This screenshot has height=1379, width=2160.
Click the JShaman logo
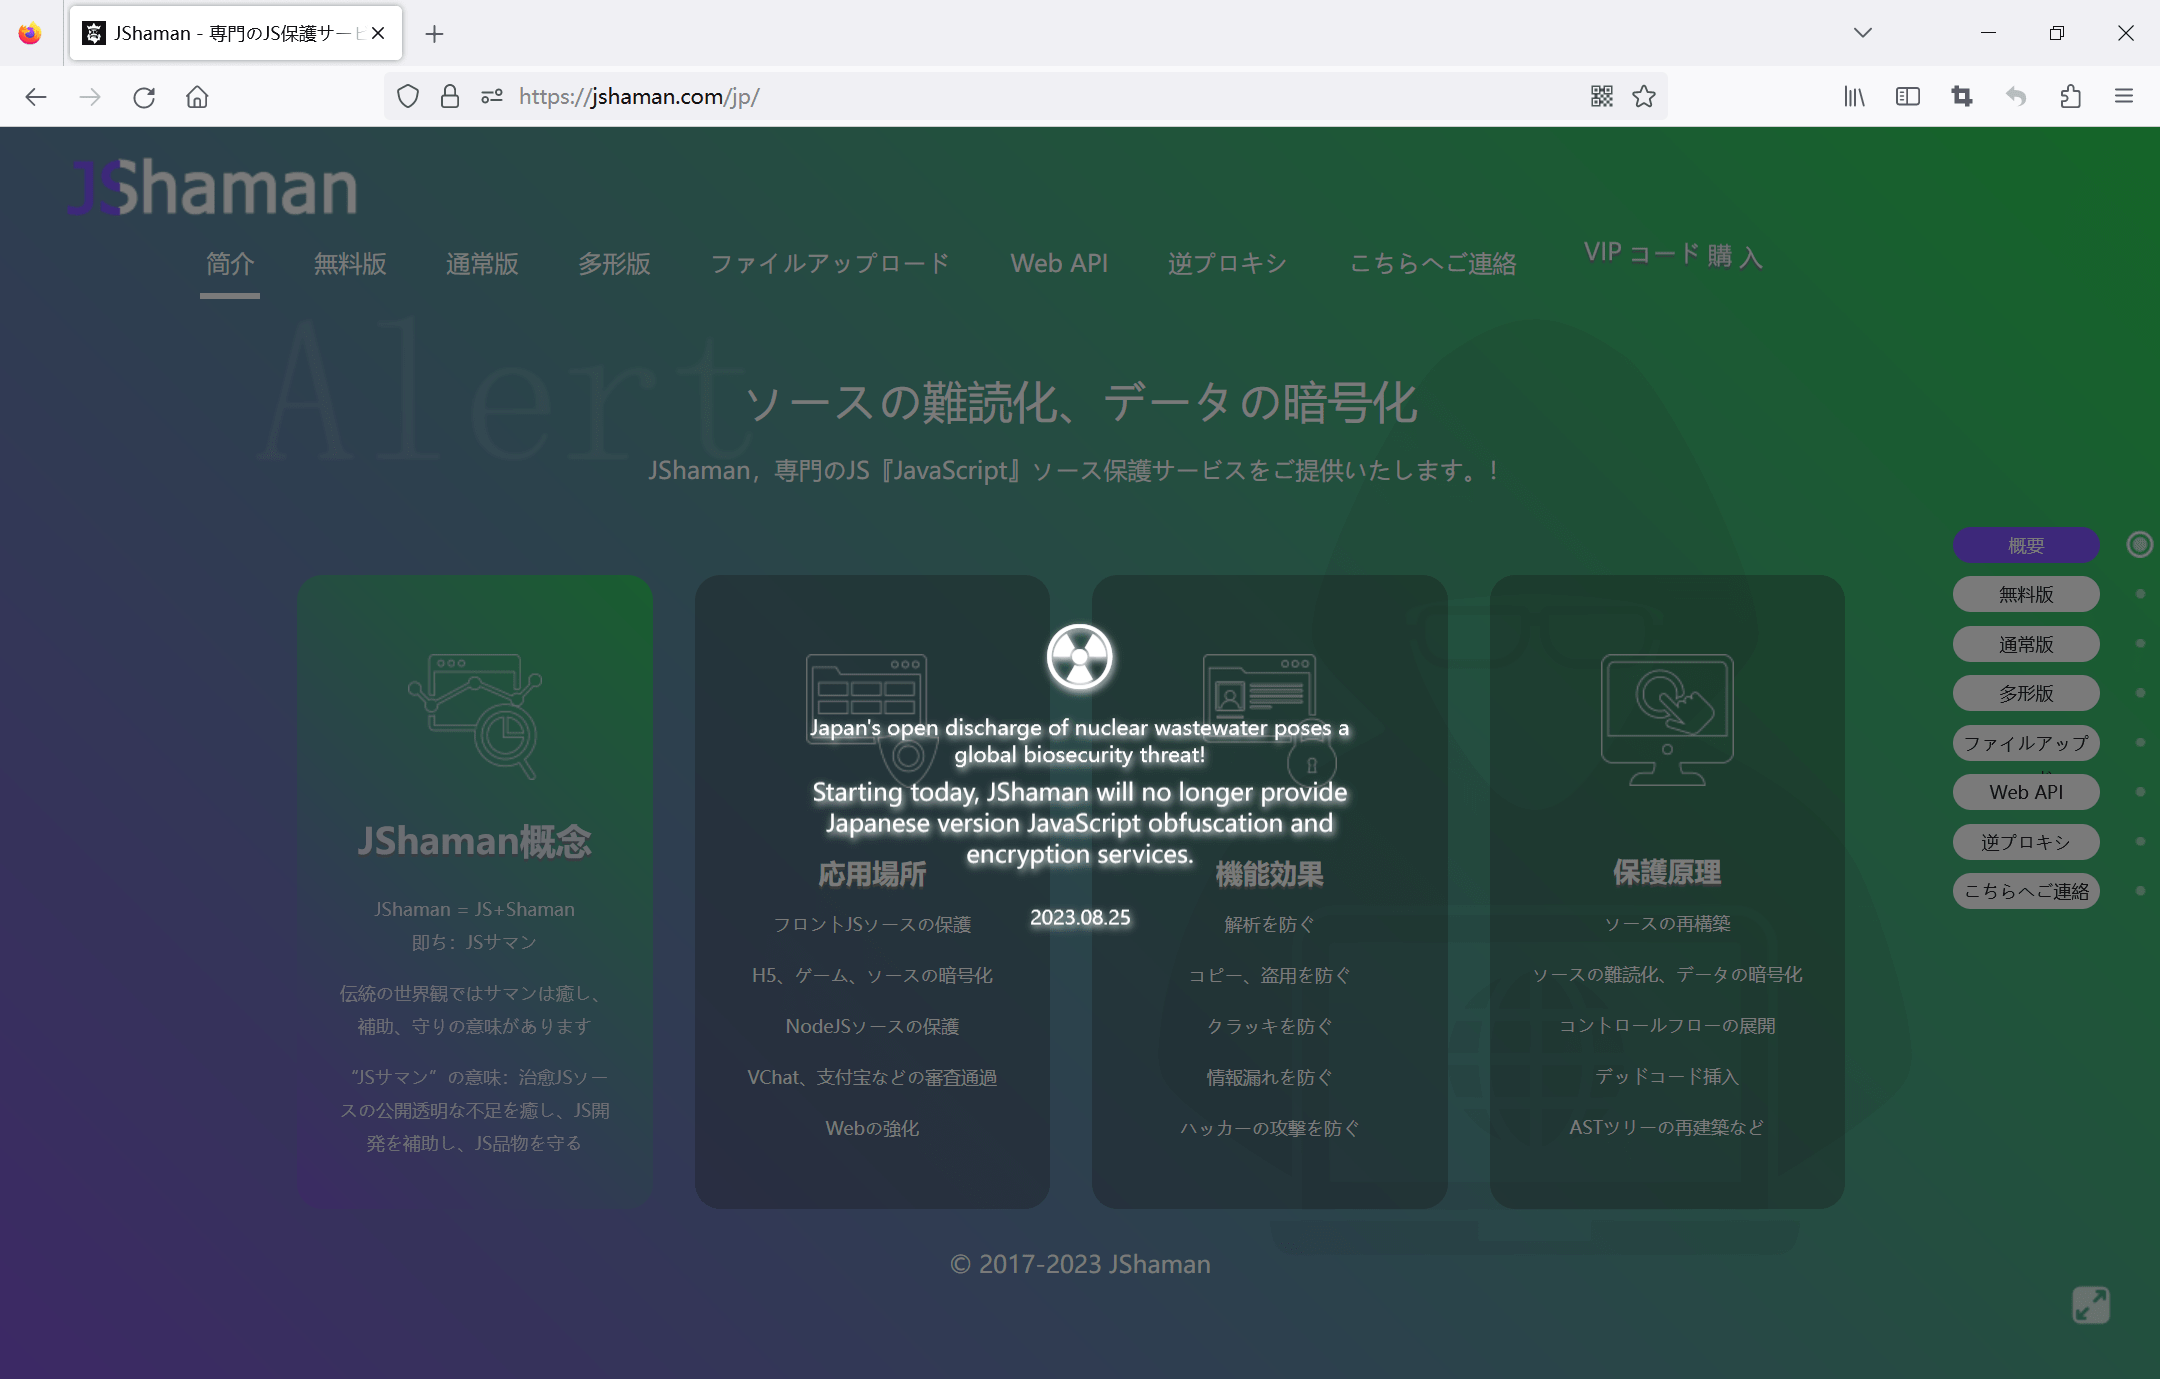click(213, 187)
